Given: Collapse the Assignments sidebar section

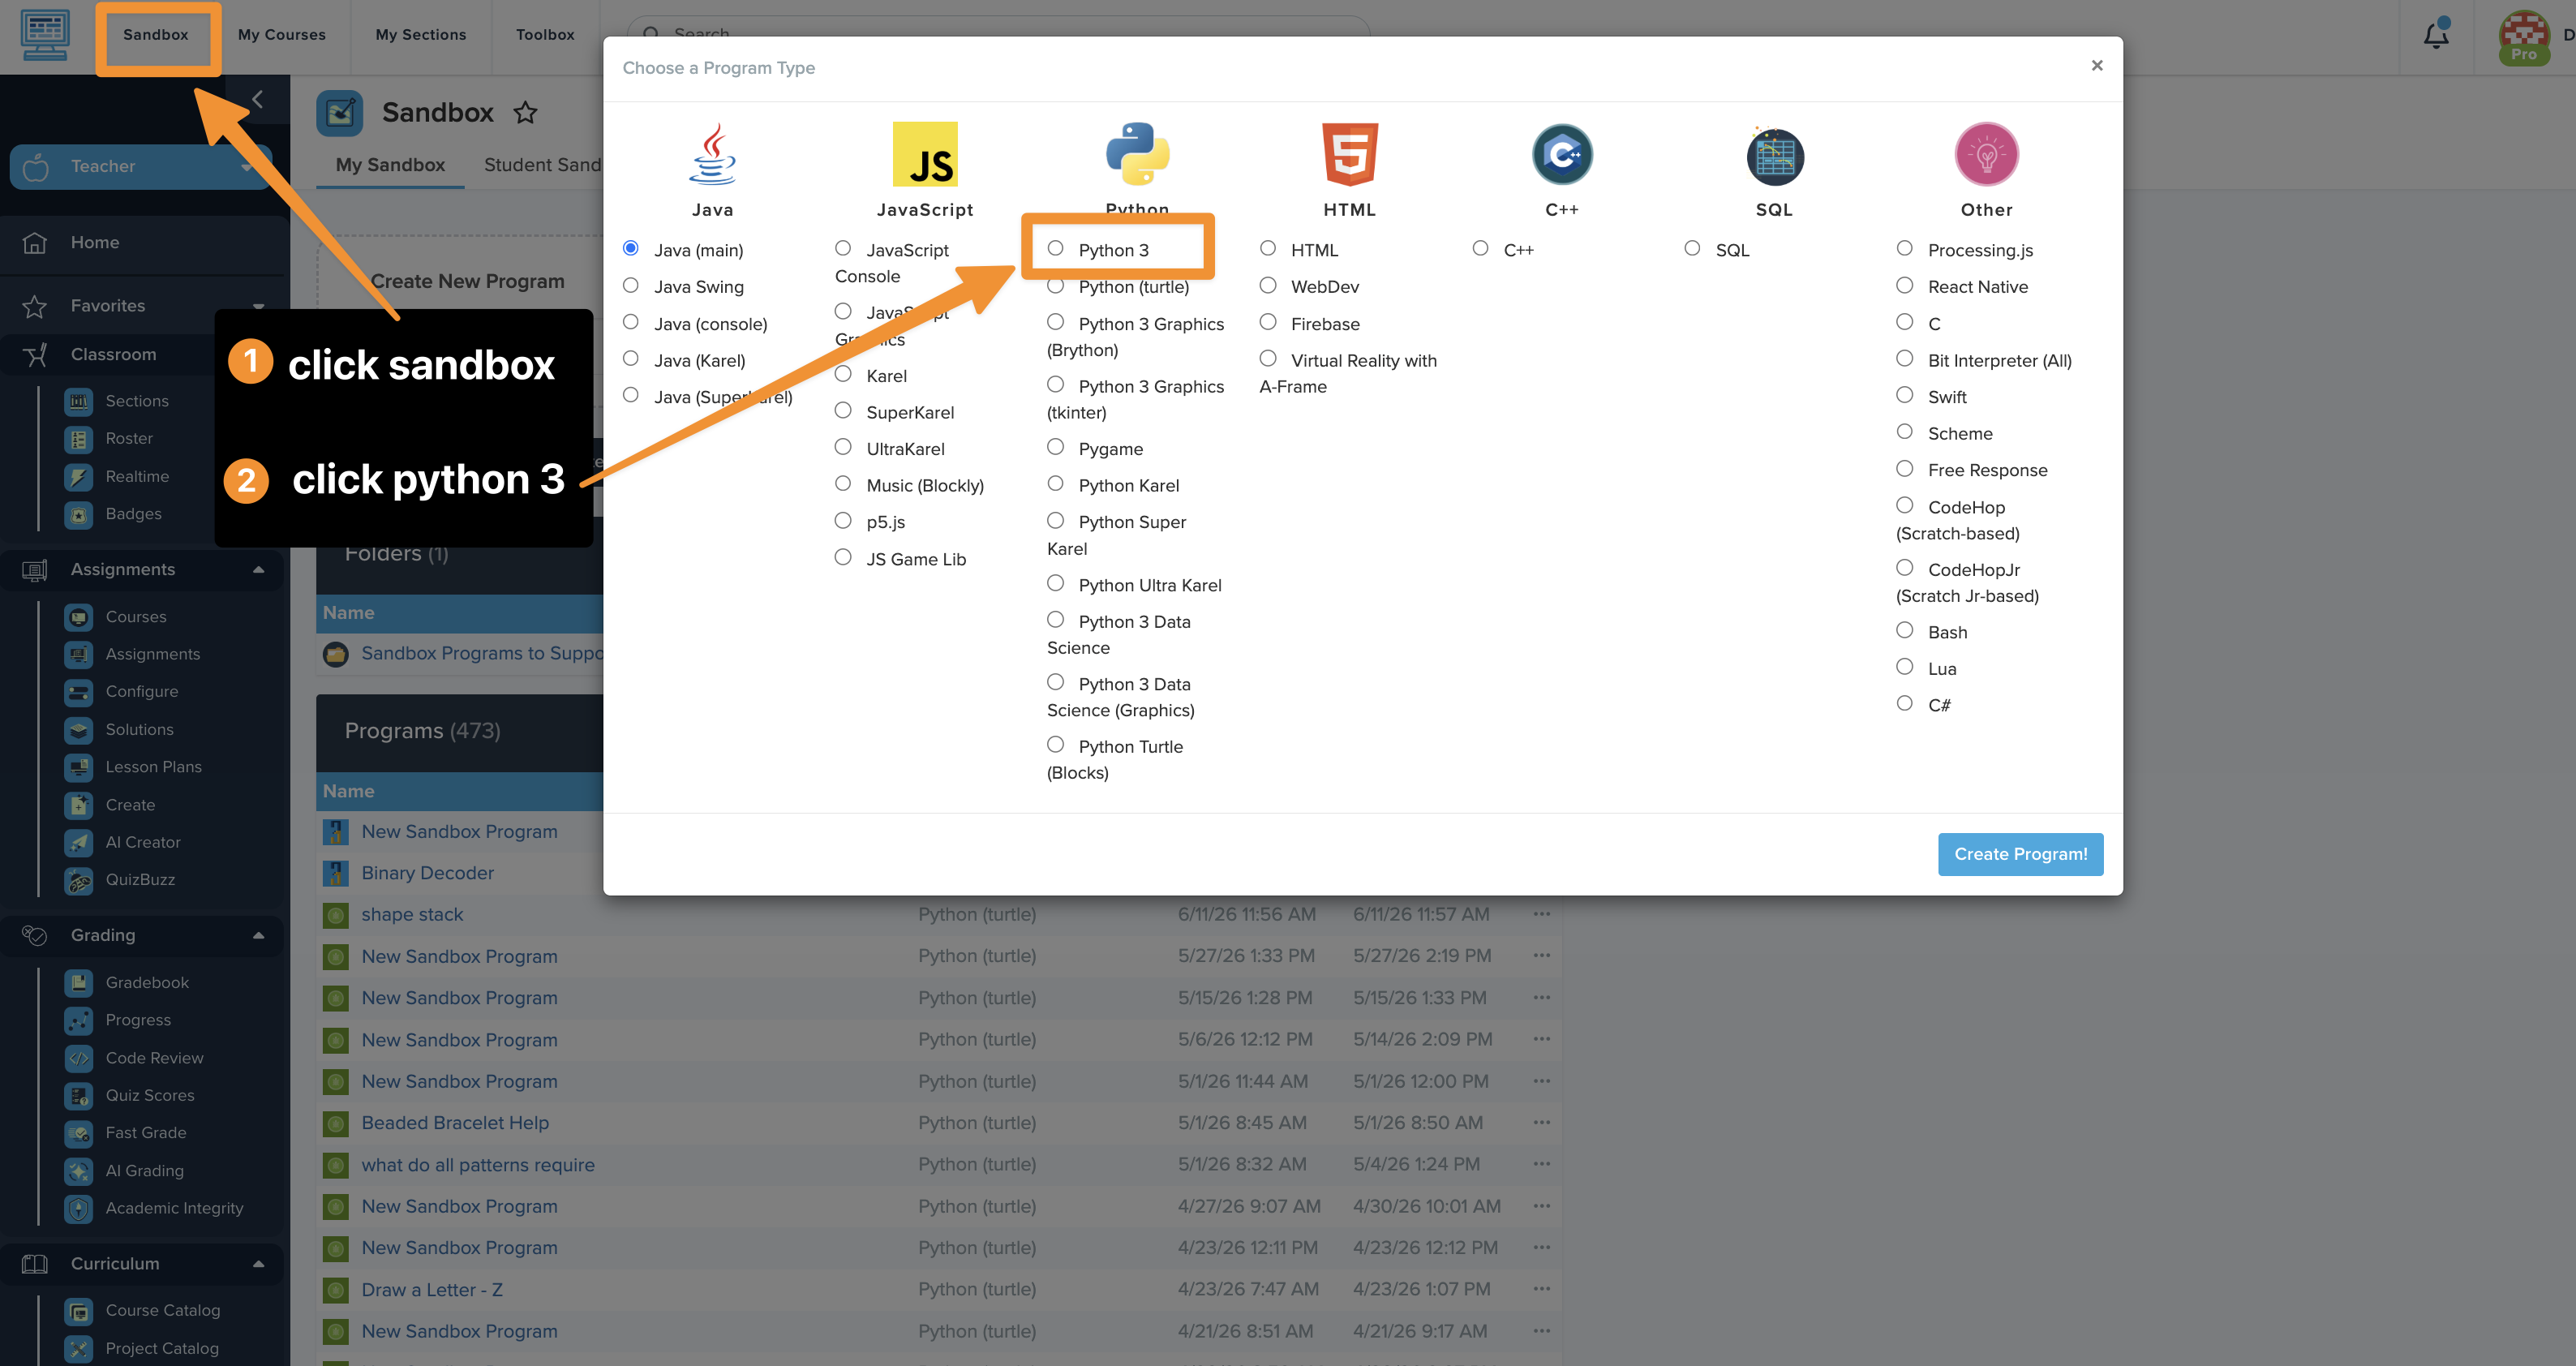Looking at the screenshot, I should 258,570.
